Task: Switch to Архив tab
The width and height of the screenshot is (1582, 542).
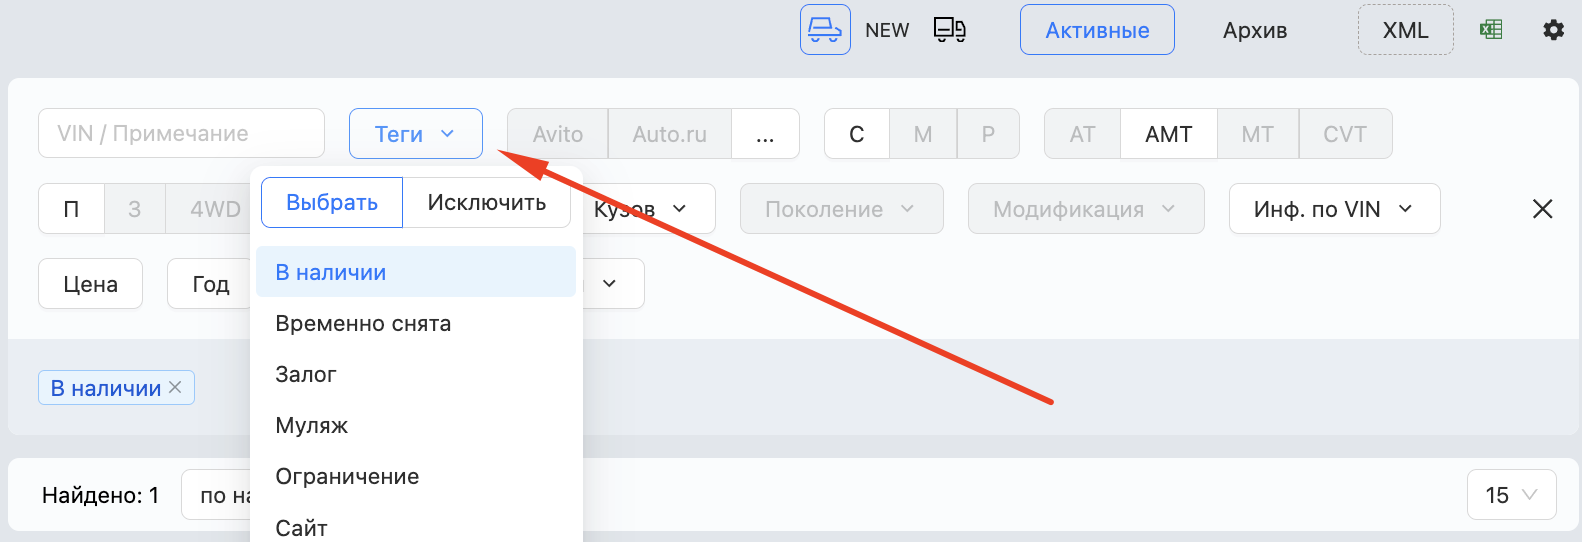Action: (1254, 30)
